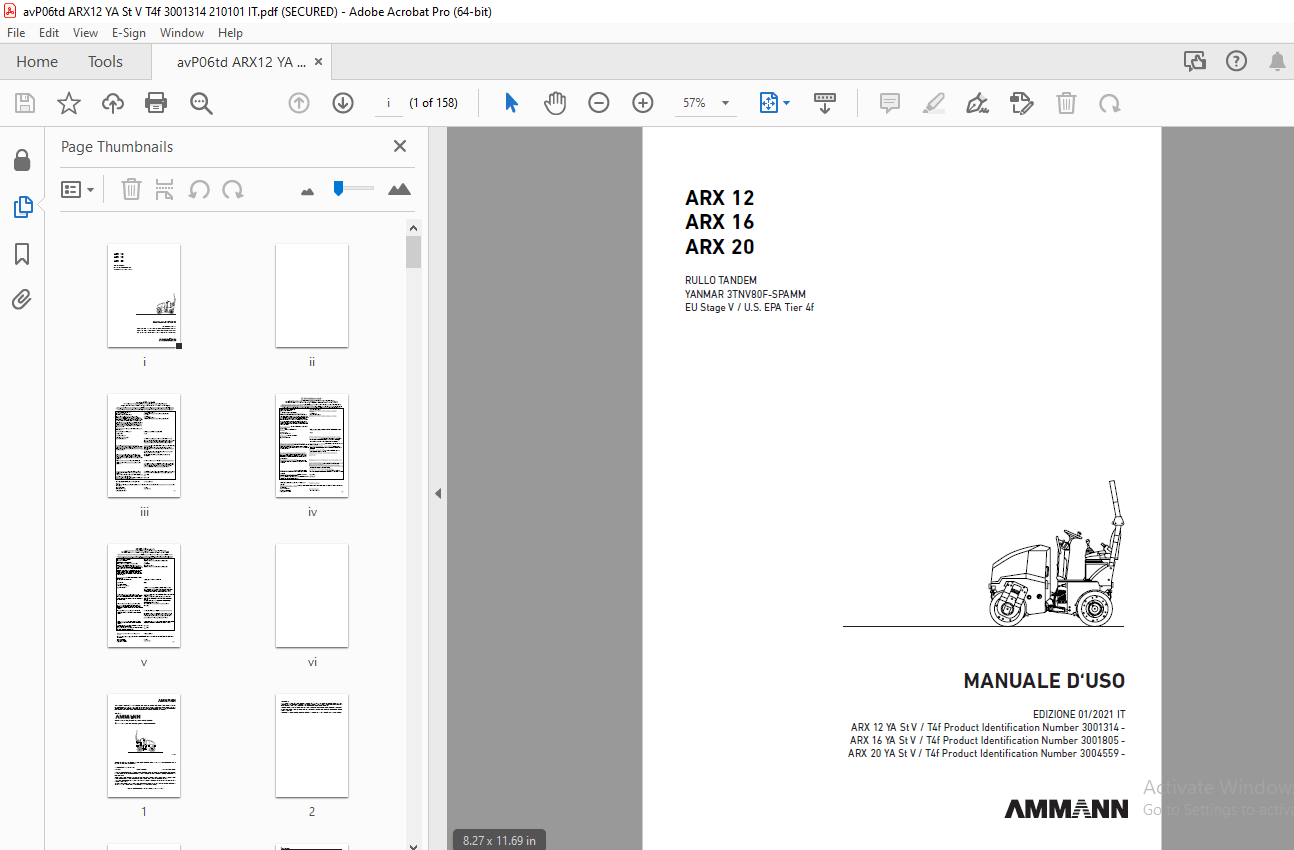Open the scrolling mode keyboard icon
Screen dimensions: 1294x850
[825, 103]
